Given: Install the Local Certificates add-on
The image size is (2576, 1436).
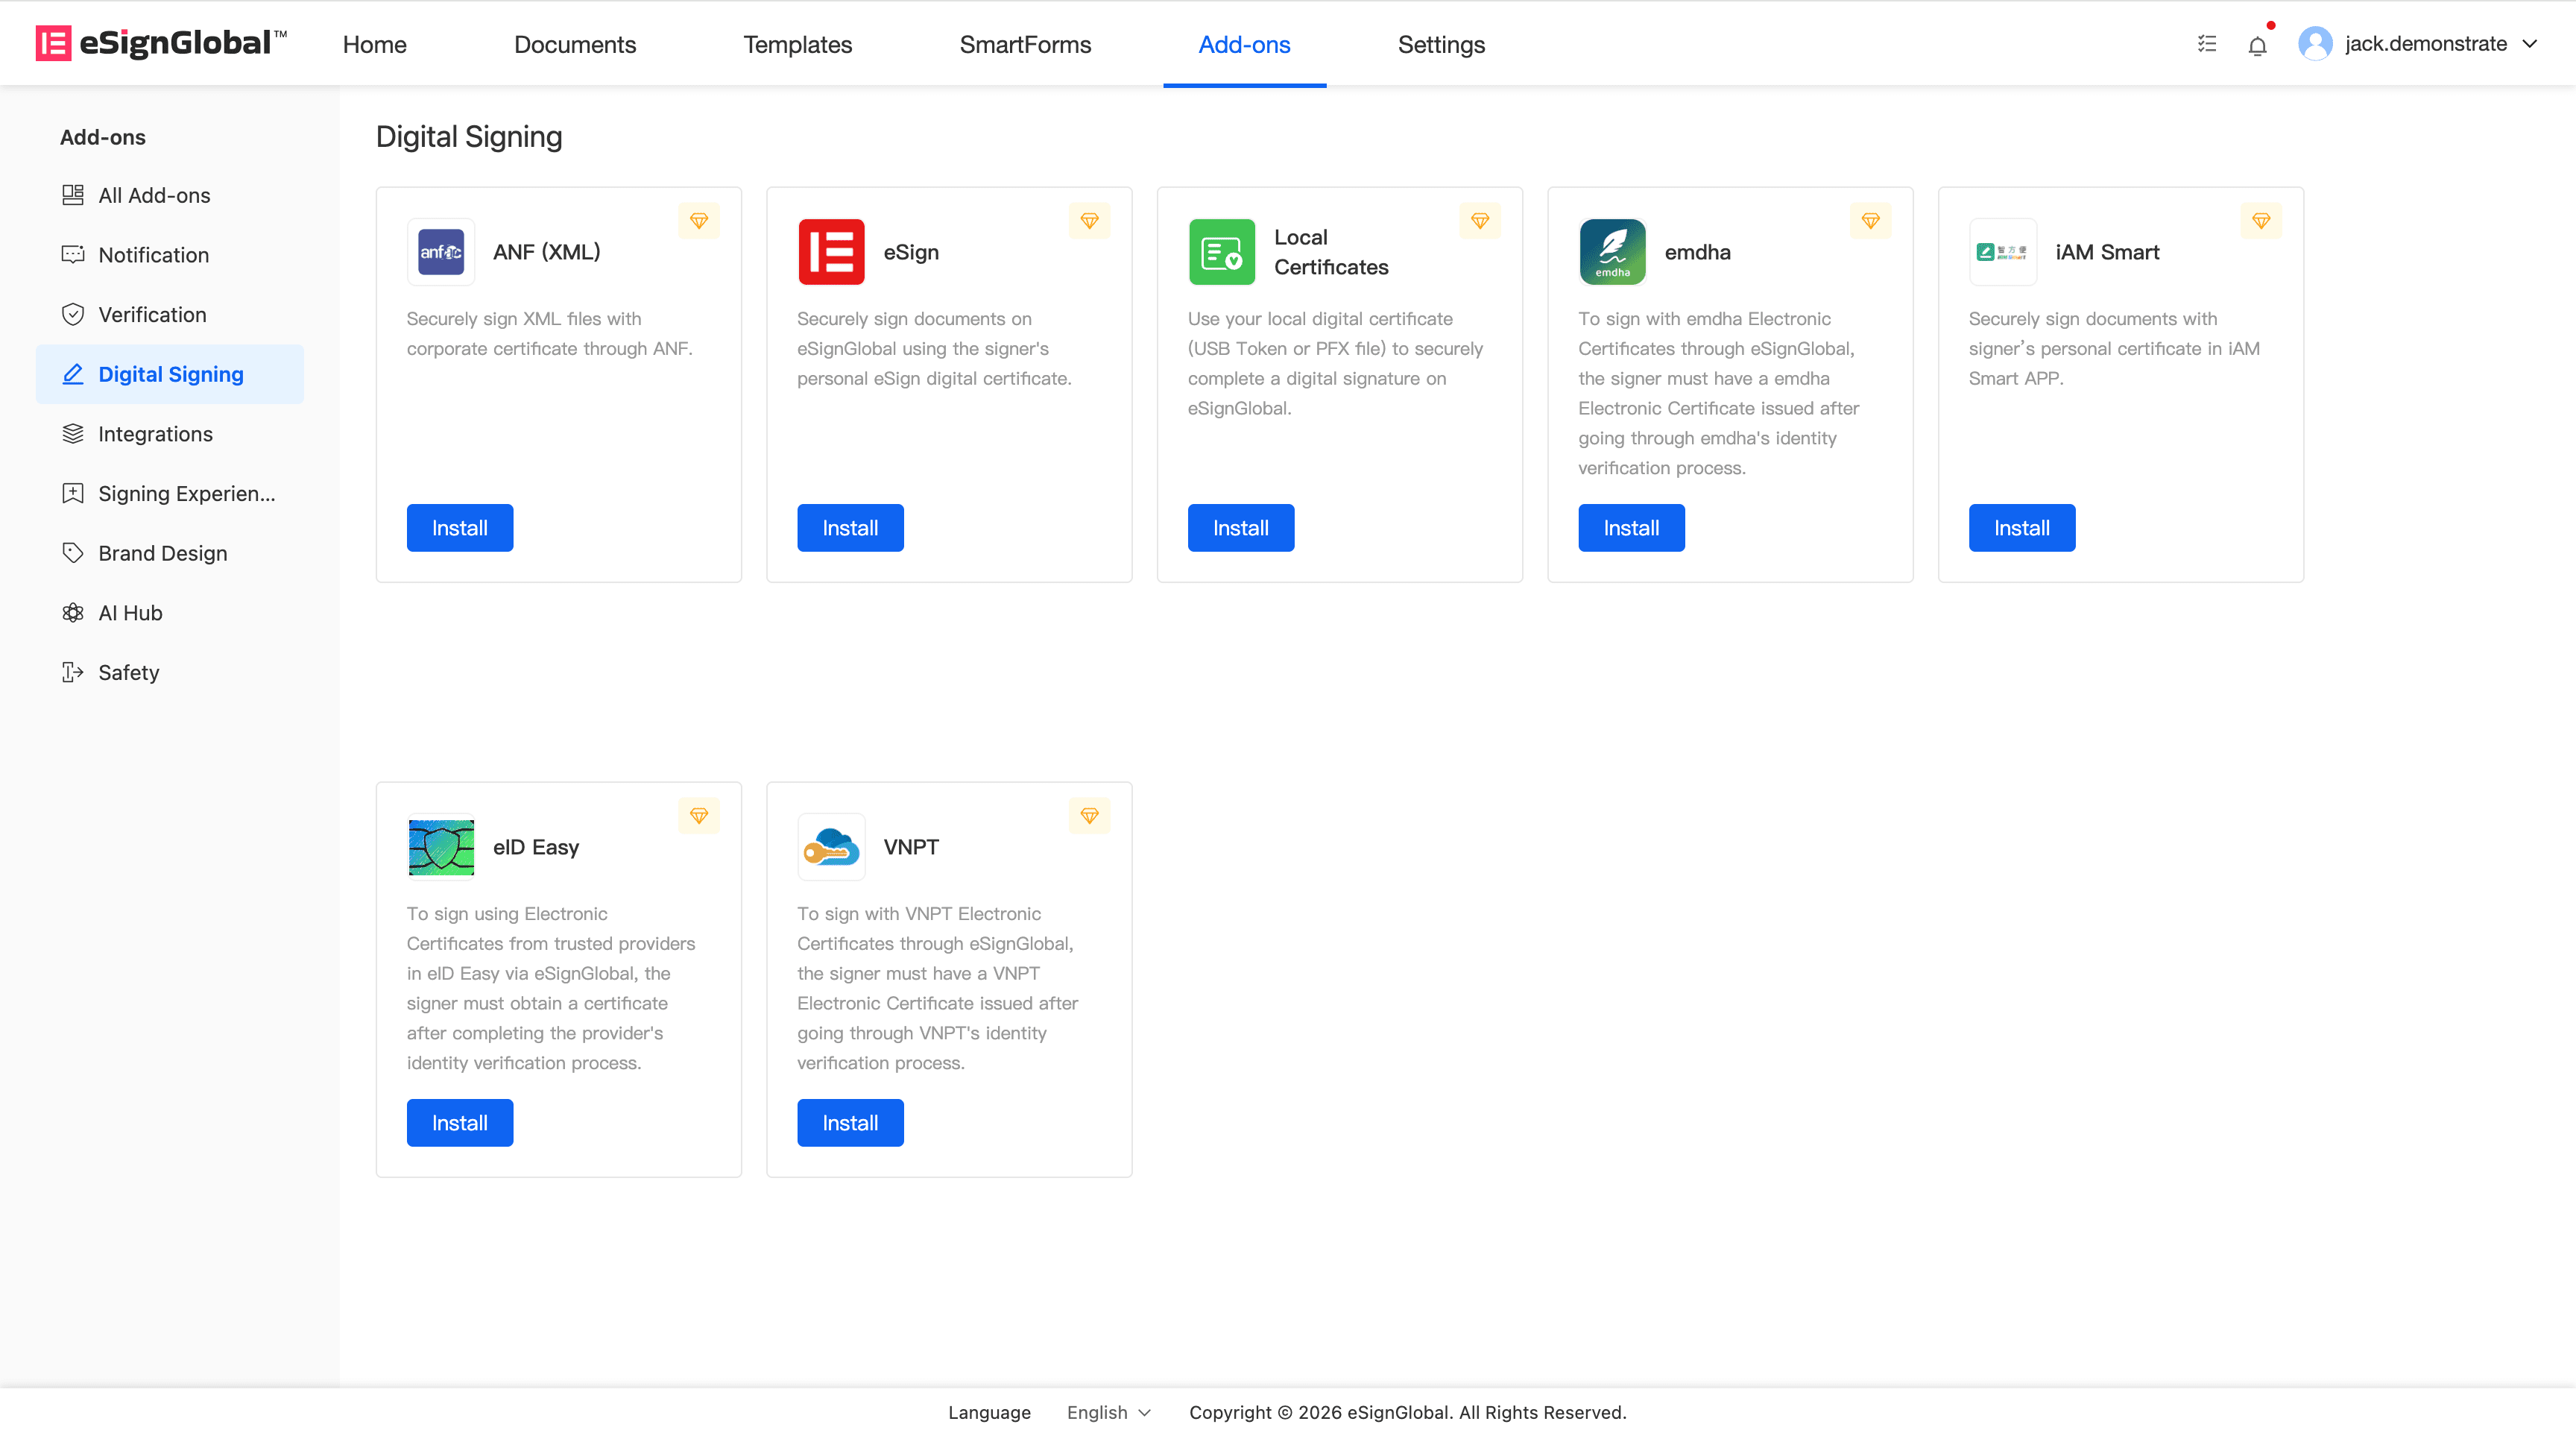Looking at the screenshot, I should coord(1241,527).
